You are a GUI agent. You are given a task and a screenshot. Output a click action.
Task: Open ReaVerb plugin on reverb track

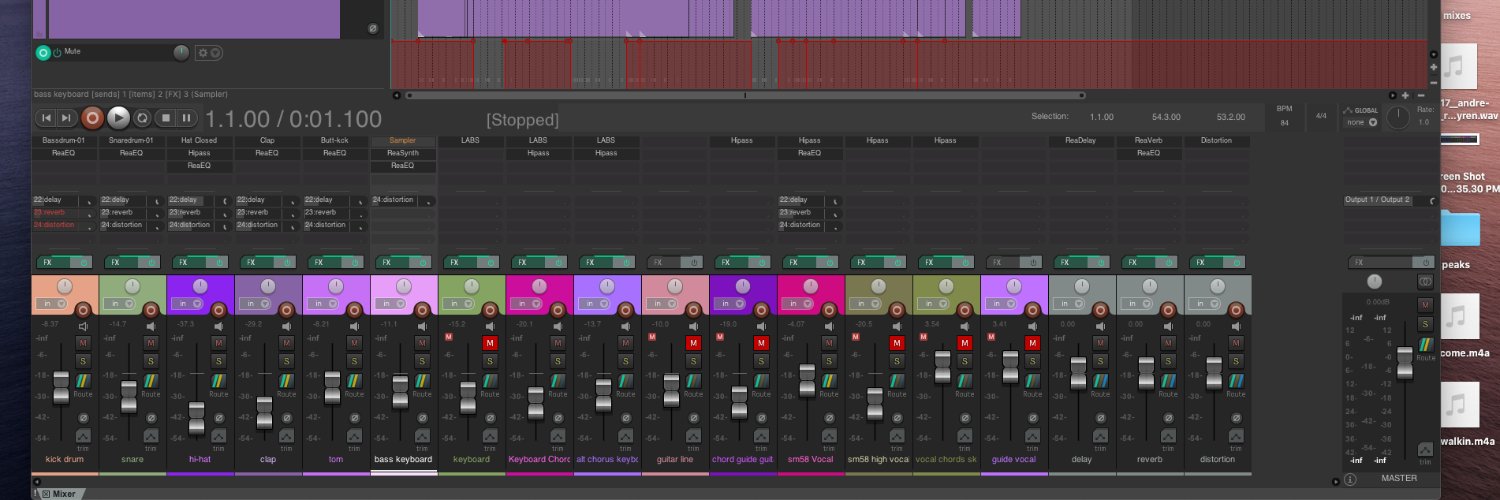[1149, 141]
